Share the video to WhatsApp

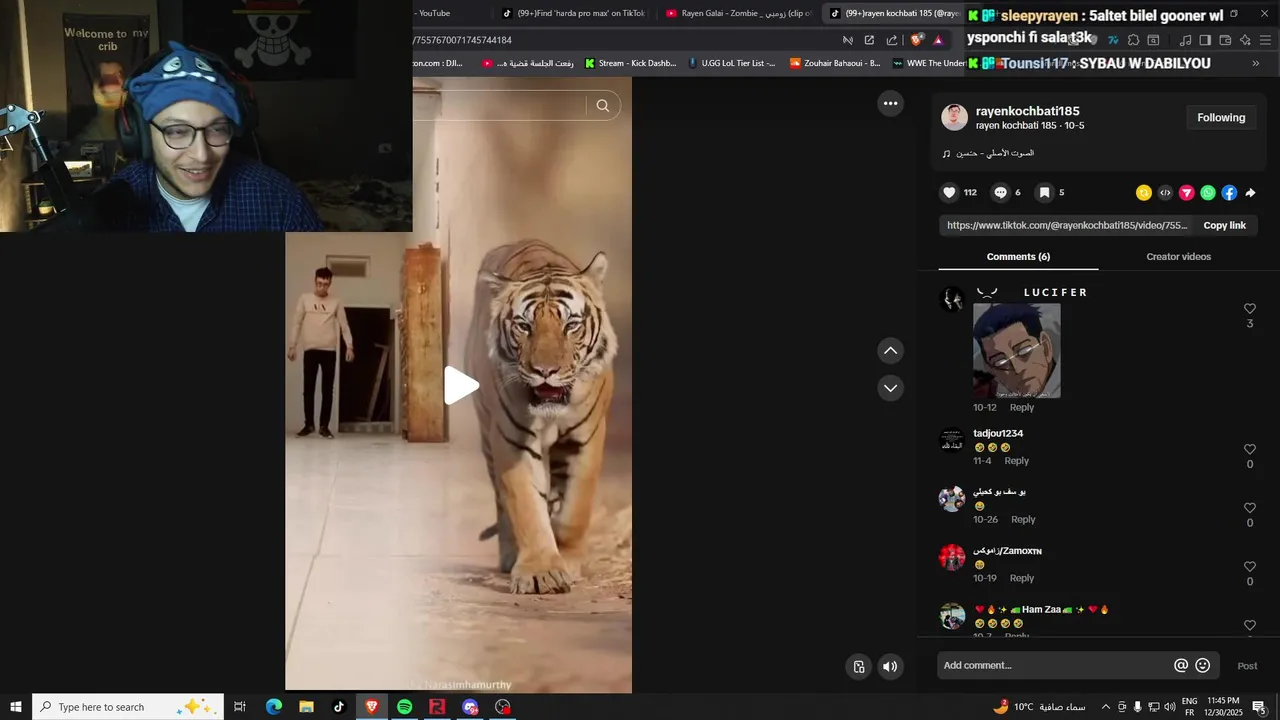(1208, 193)
